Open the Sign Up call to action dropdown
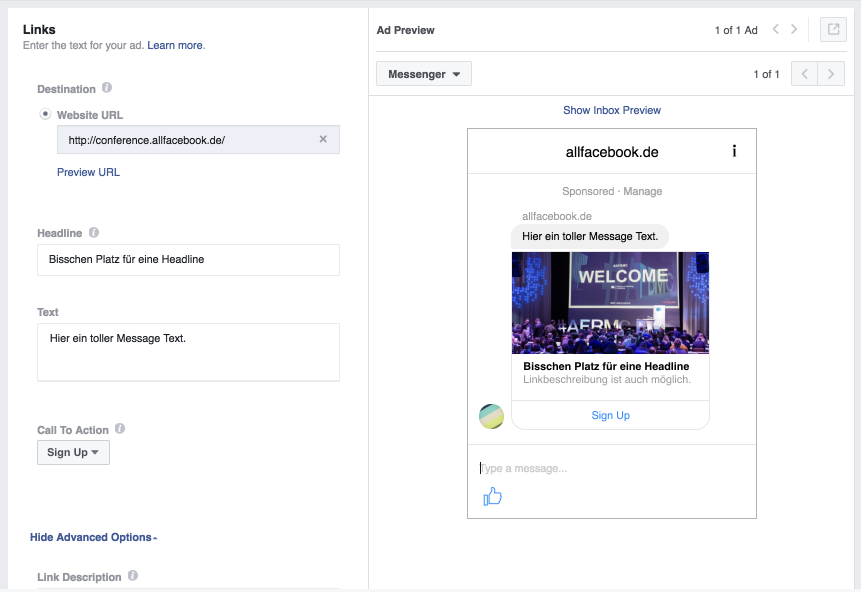The image size is (861, 592). click(74, 453)
